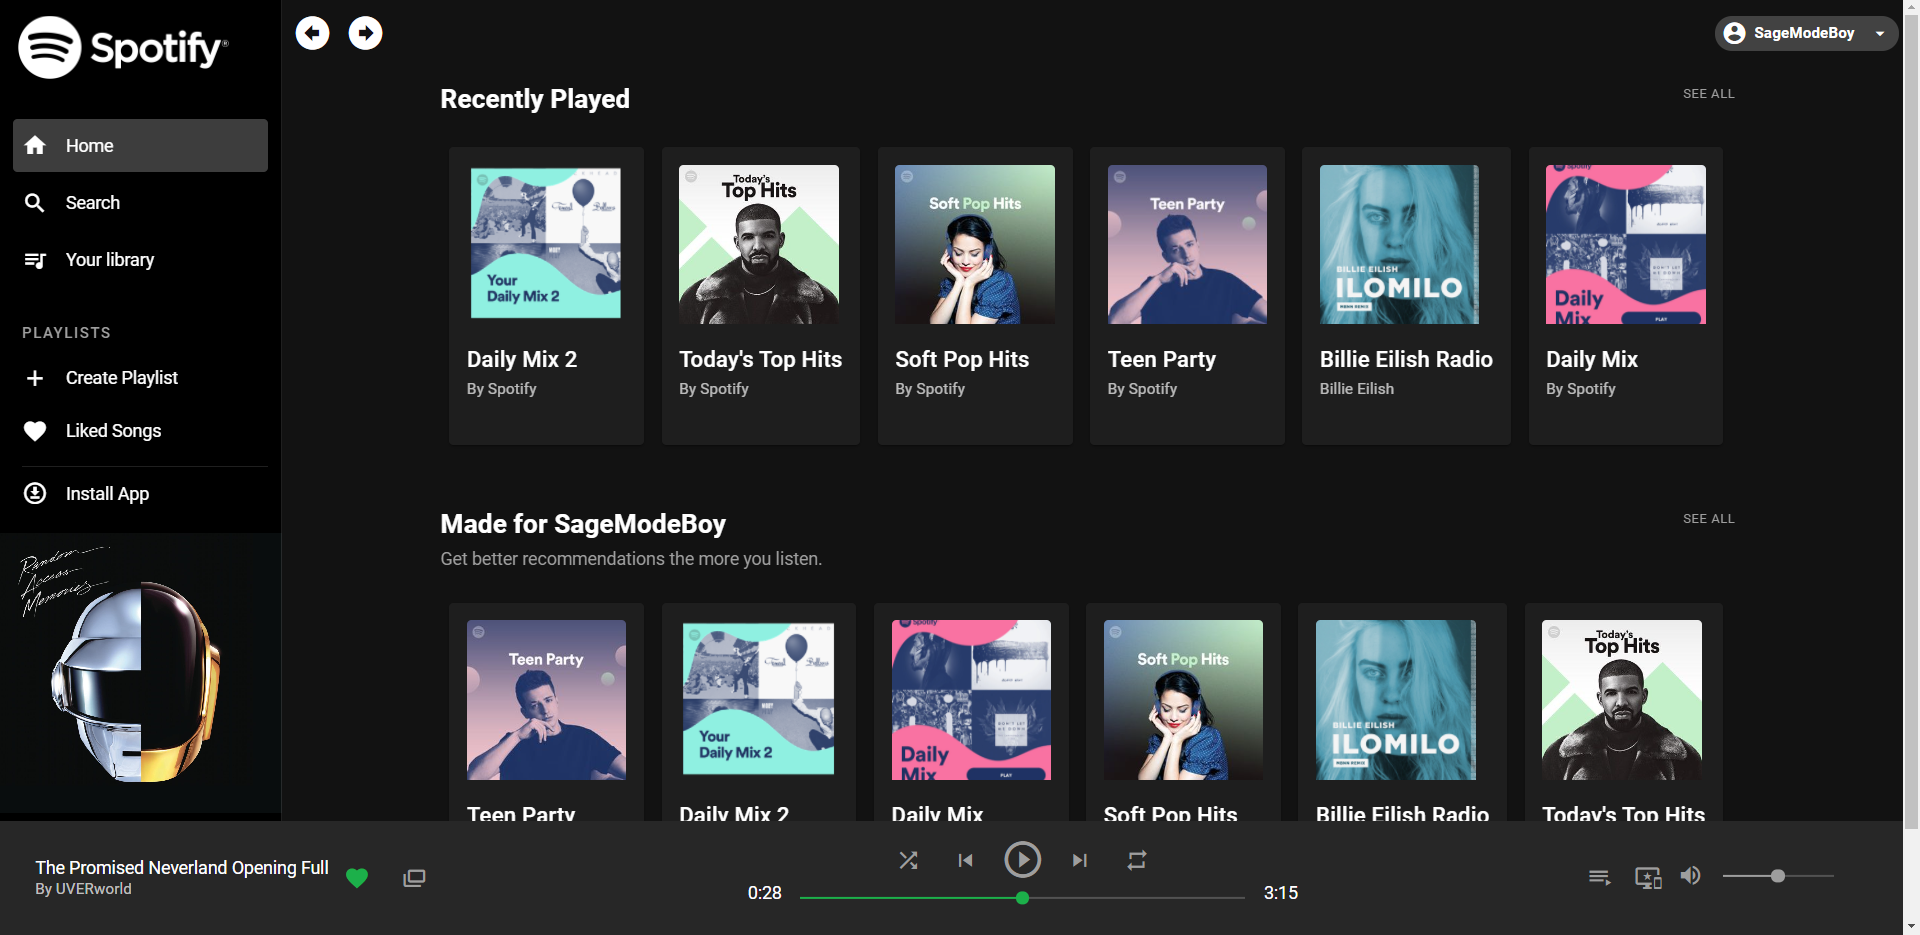Viewport: 1920px width, 935px height.
Task: Open Soft Pop Hits cover in Recently Played
Action: click(975, 244)
